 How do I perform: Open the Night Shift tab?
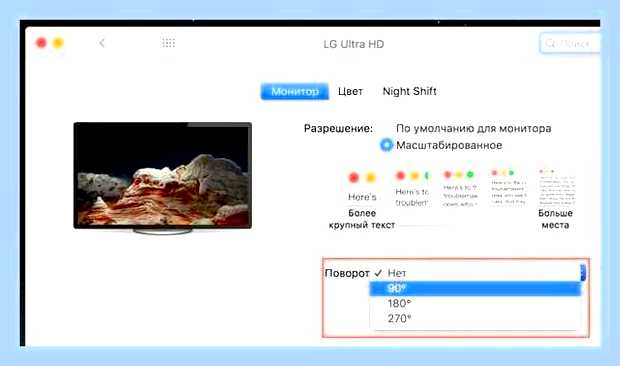coord(409,91)
